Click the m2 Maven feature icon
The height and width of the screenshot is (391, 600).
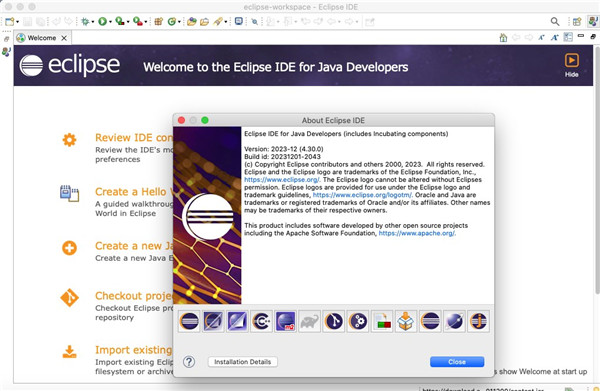[285, 321]
